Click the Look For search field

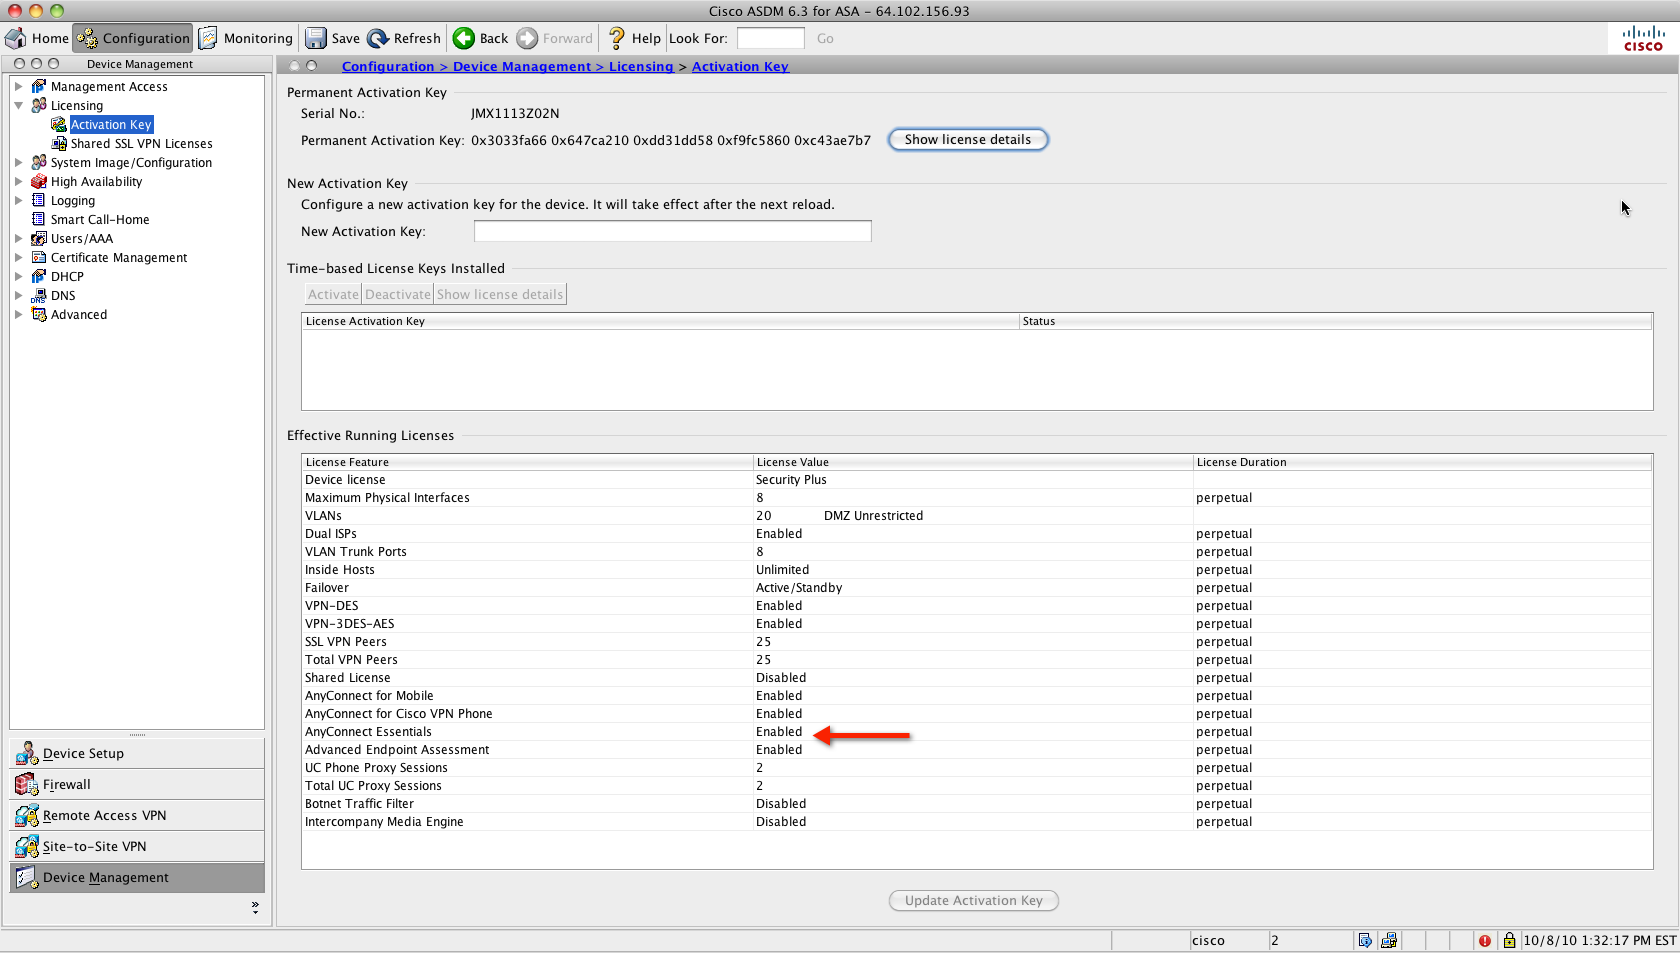[770, 39]
